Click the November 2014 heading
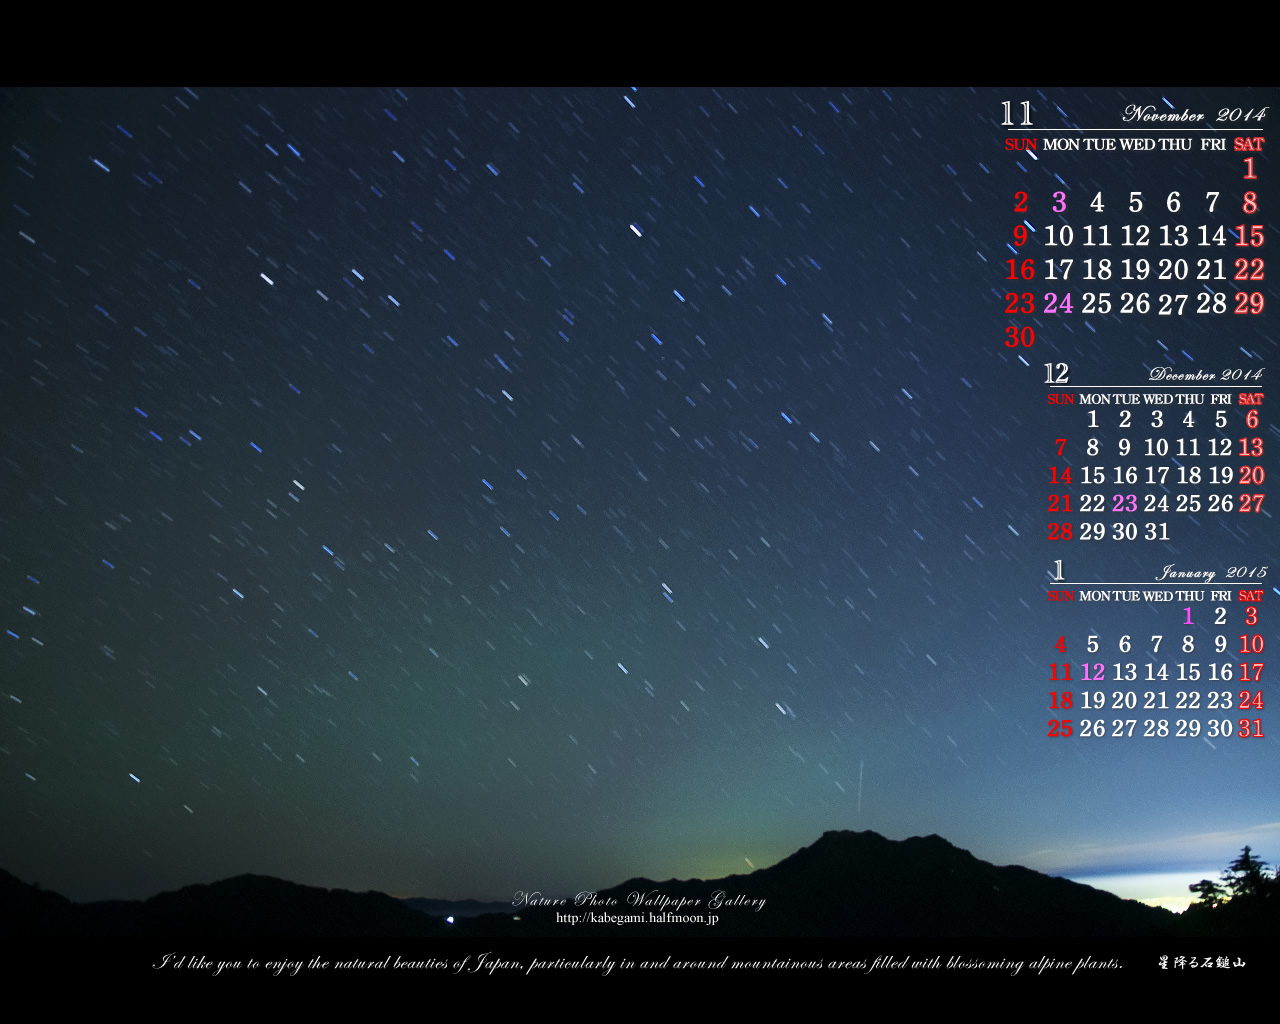The image size is (1280, 1024). 1194,114
